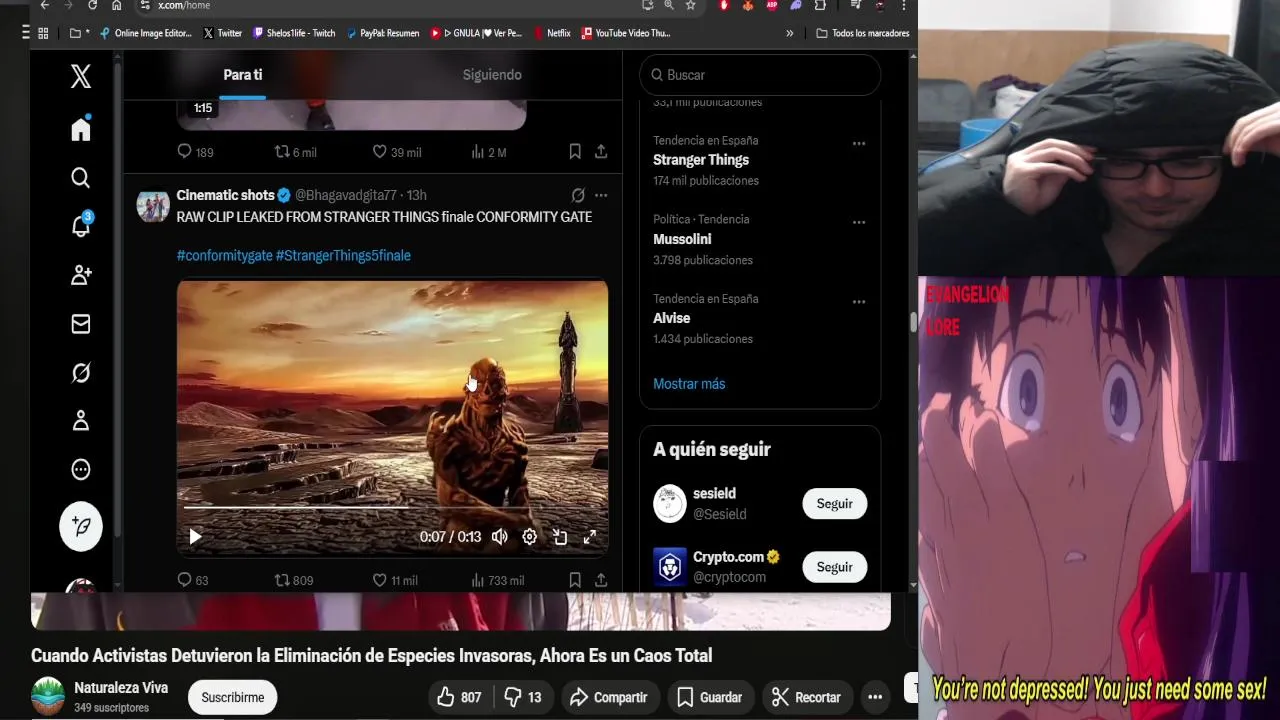
Task: View 733 mil views analytics
Action: [497, 580]
